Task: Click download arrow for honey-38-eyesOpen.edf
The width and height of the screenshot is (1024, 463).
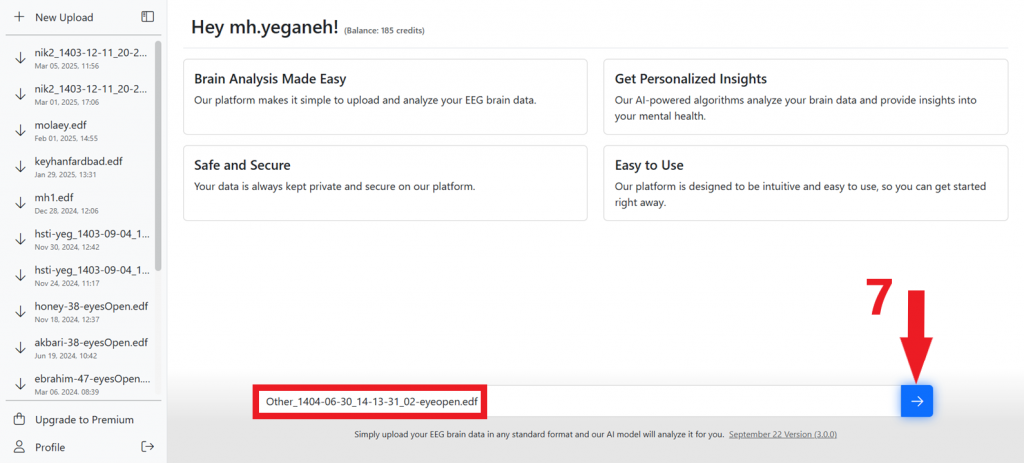Action: point(20,312)
